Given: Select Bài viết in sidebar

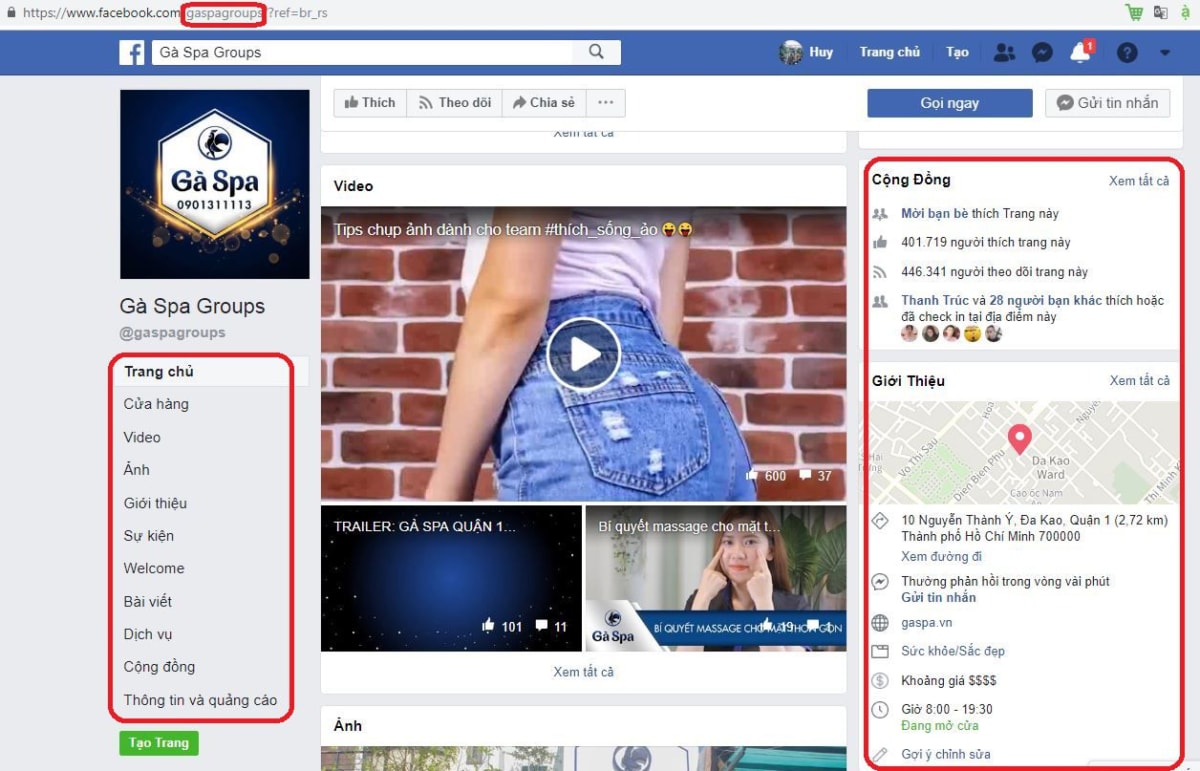Looking at the screenshot, I should (148, 601).
